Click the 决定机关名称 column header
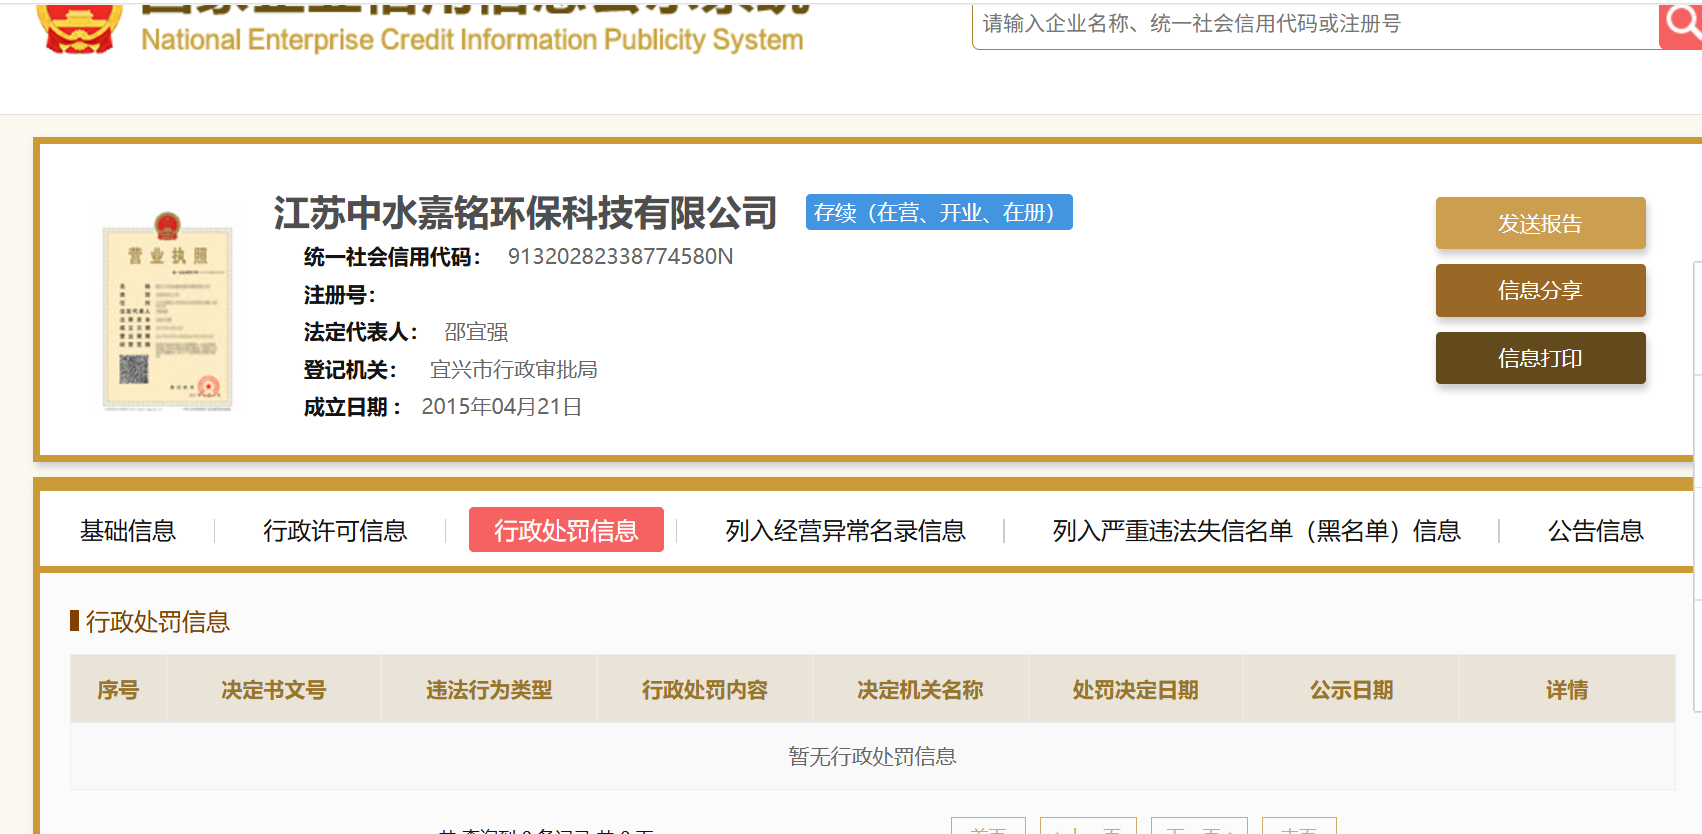 pyautogui.click(x=920, y=690)
